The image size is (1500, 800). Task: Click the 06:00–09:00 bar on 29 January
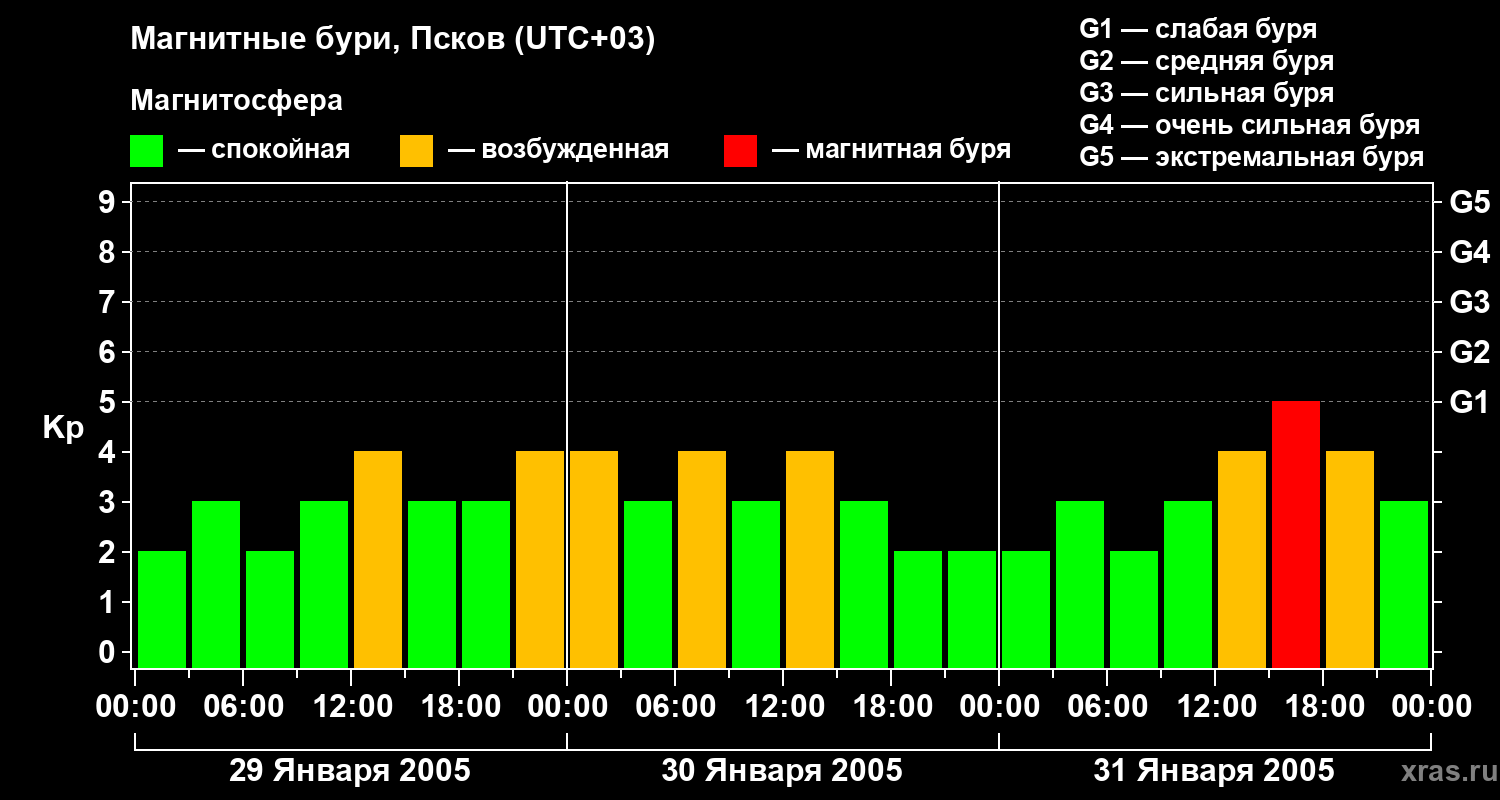[x=270, y=609]
